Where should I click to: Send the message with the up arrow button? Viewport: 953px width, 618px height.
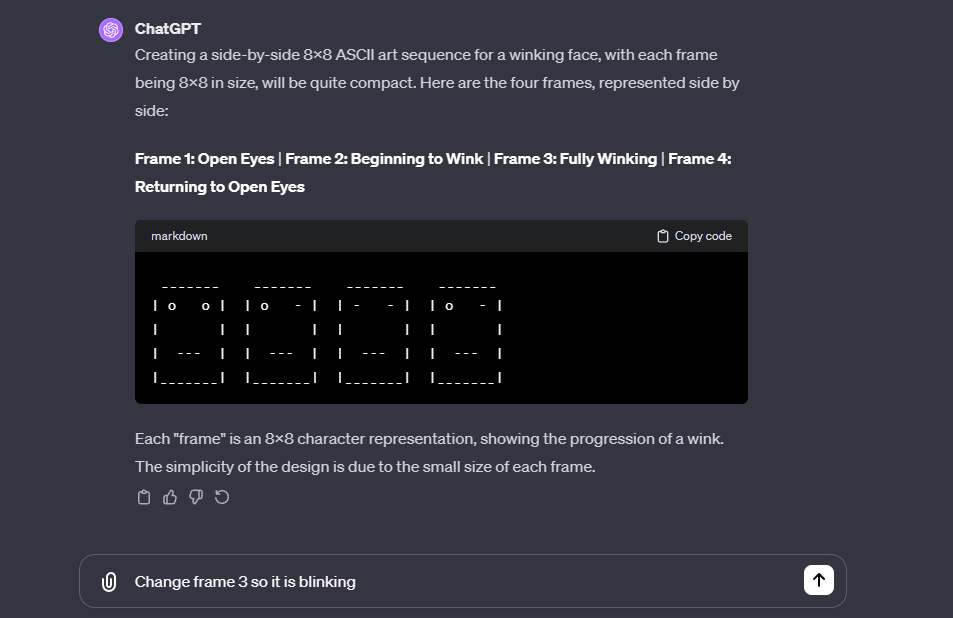[819, 580]
